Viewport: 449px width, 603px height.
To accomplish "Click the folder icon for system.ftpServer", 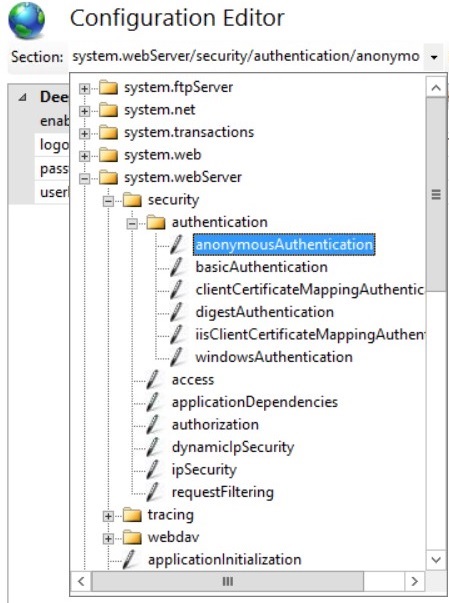I will [x=108, y=88].
